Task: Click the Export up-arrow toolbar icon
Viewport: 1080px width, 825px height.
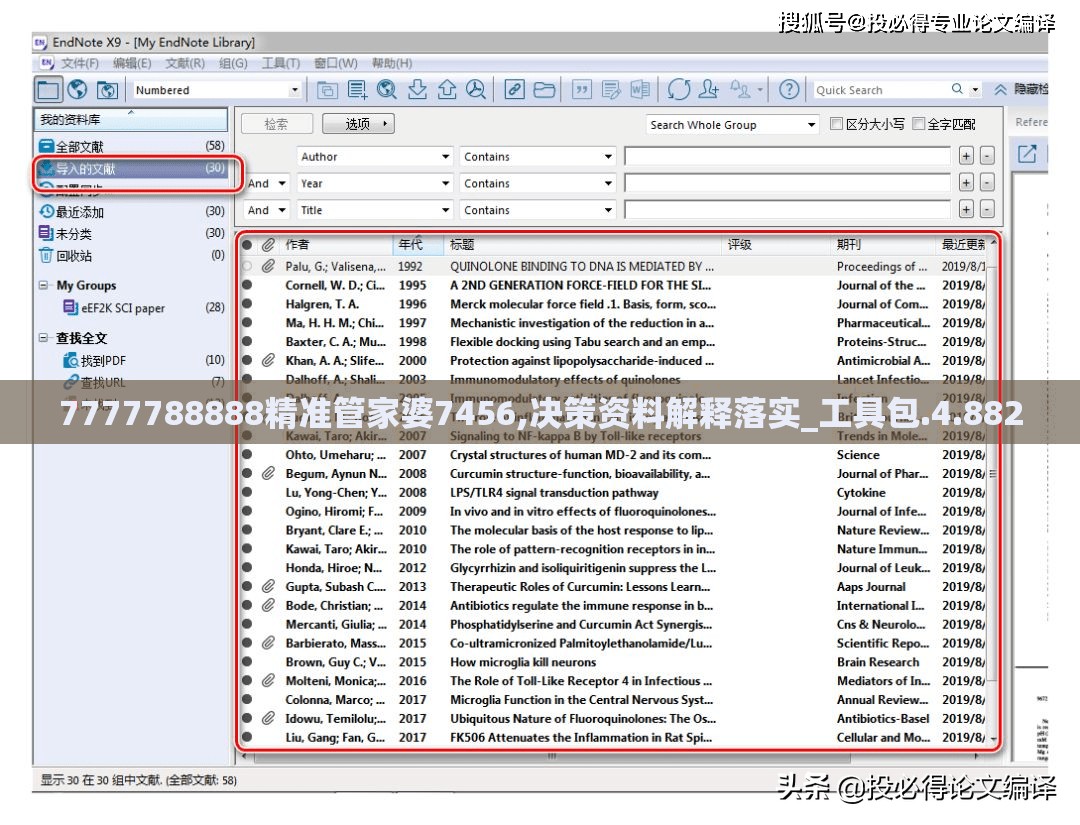Action: tap(447, 90)
